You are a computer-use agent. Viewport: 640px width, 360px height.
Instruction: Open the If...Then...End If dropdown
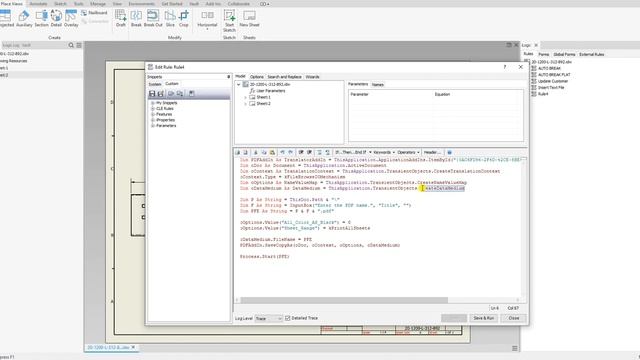353,152
